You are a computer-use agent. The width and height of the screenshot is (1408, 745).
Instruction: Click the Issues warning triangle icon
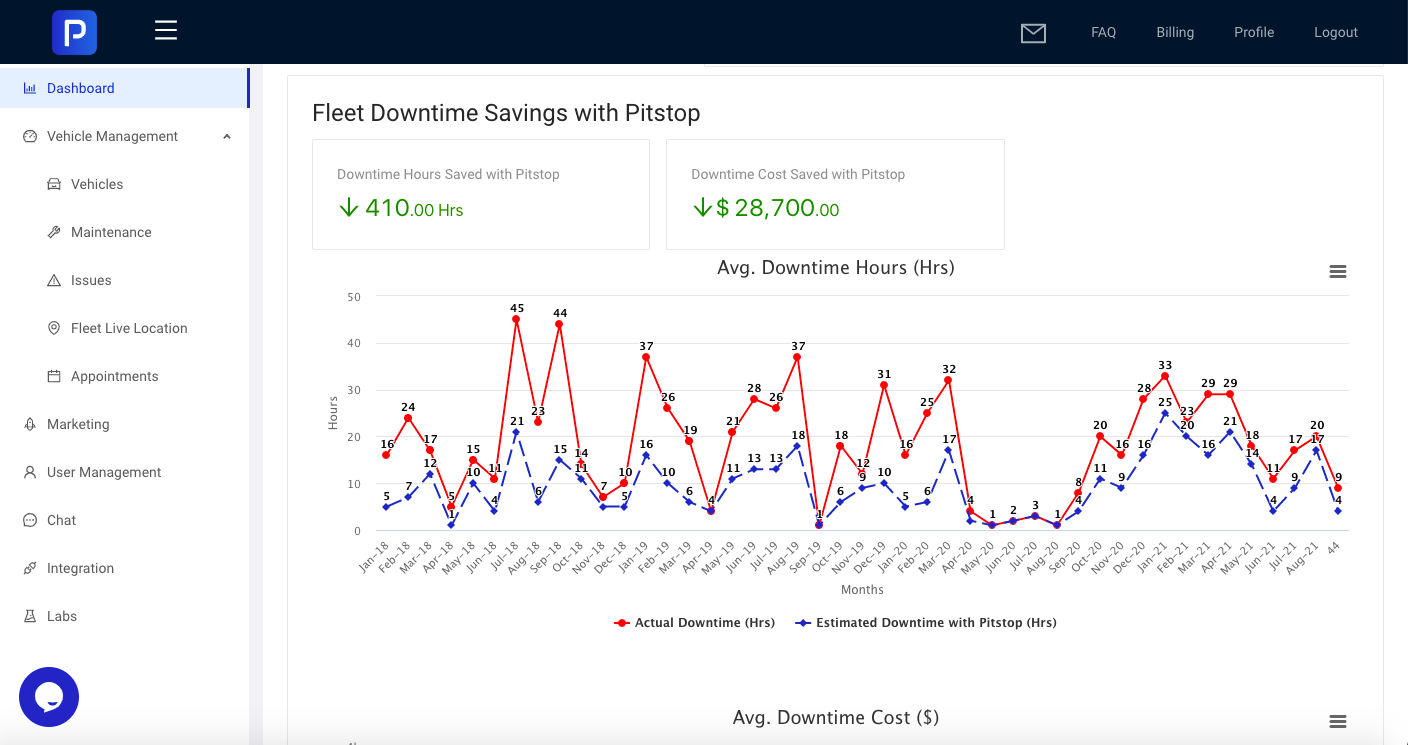pyautogui.click(x=54, y=280)
